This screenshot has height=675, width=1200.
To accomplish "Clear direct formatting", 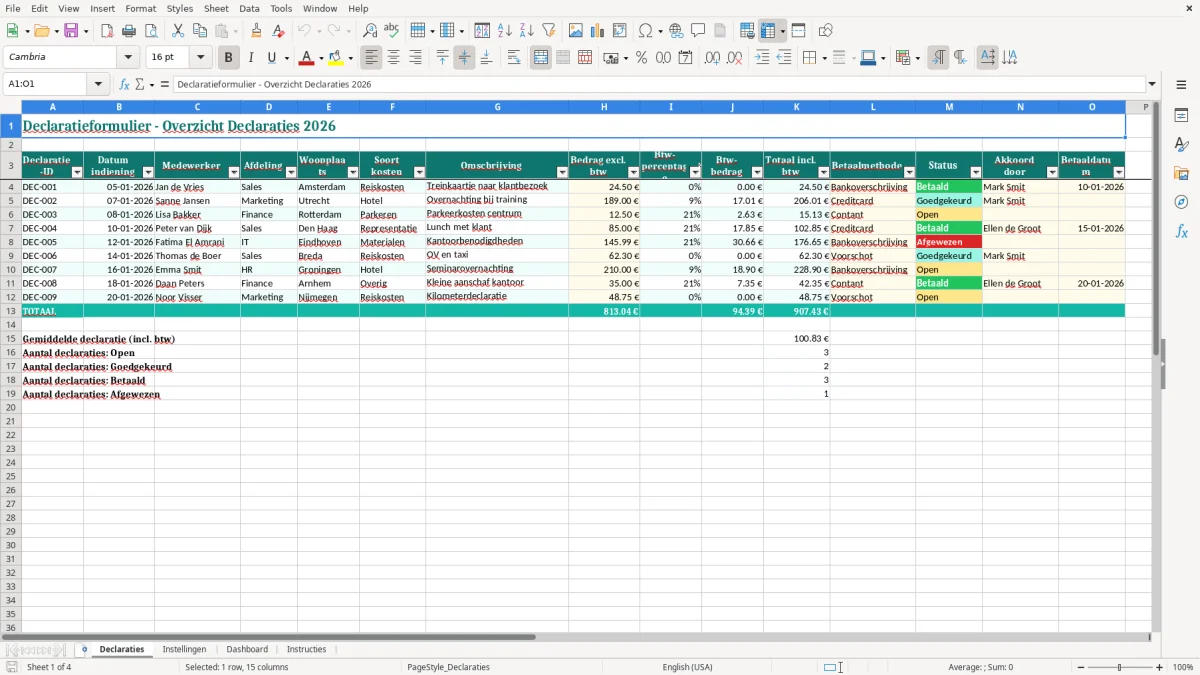I will [x=278, y=31].
